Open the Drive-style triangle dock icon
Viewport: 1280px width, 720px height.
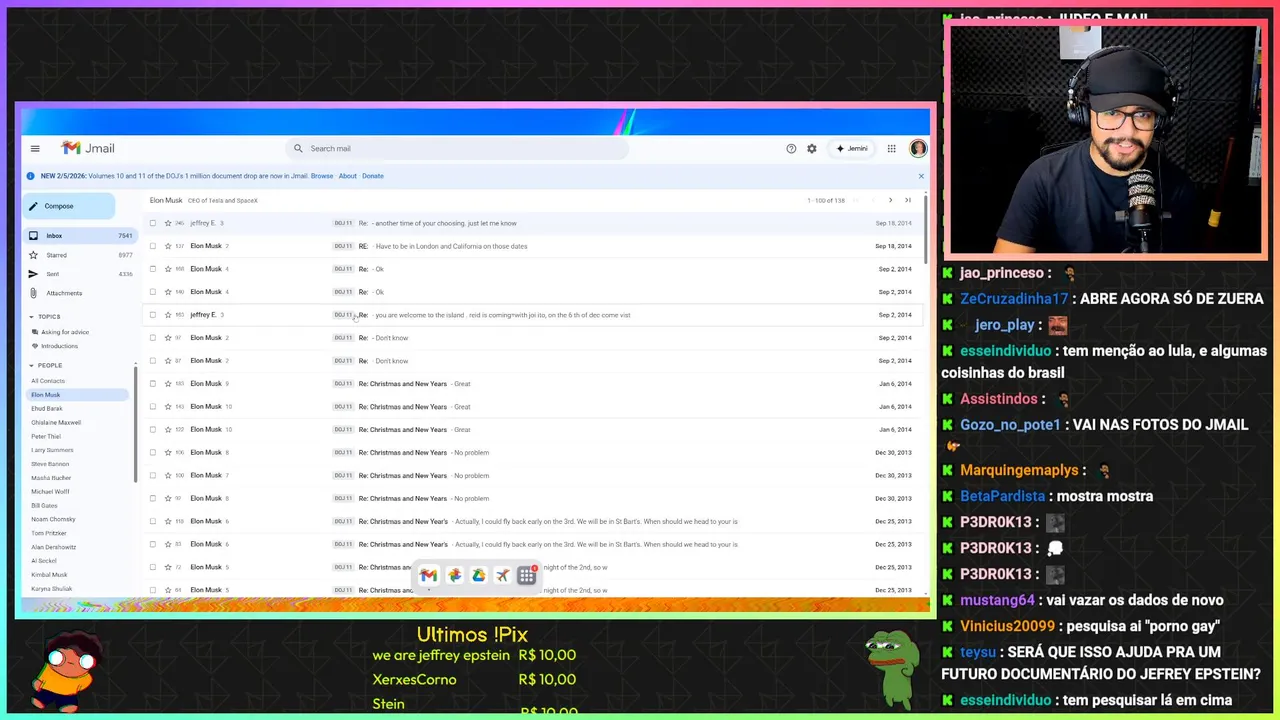(x=479, y=575)
